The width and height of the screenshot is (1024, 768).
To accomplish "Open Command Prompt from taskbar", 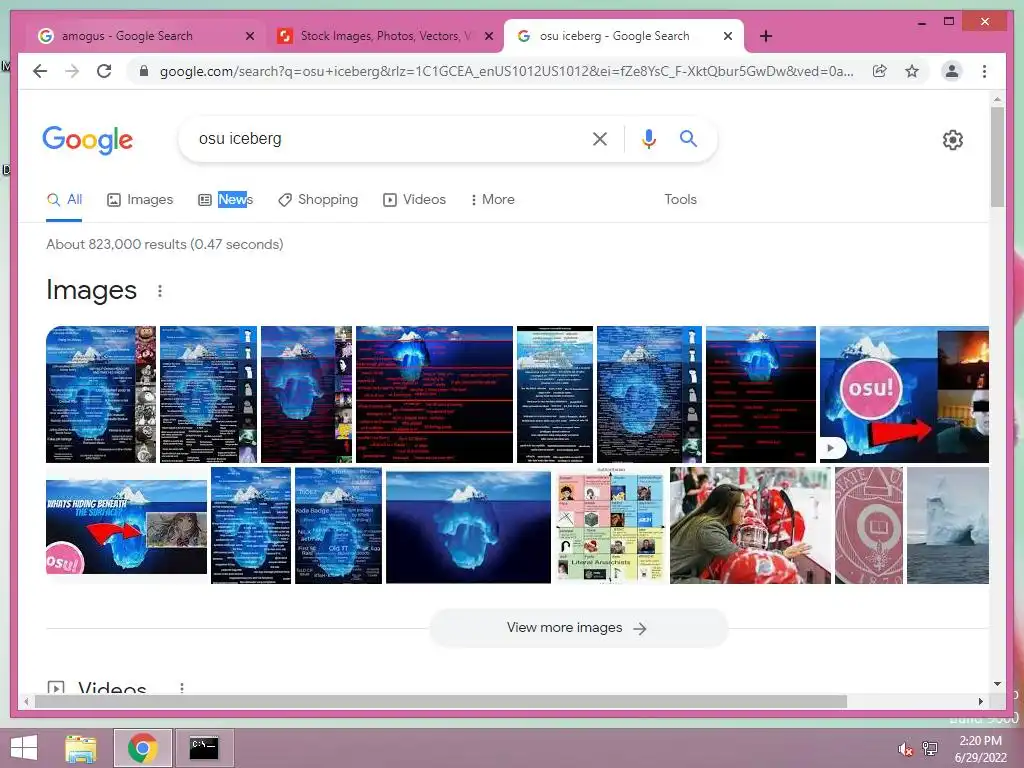I will [x=204, y=748].
